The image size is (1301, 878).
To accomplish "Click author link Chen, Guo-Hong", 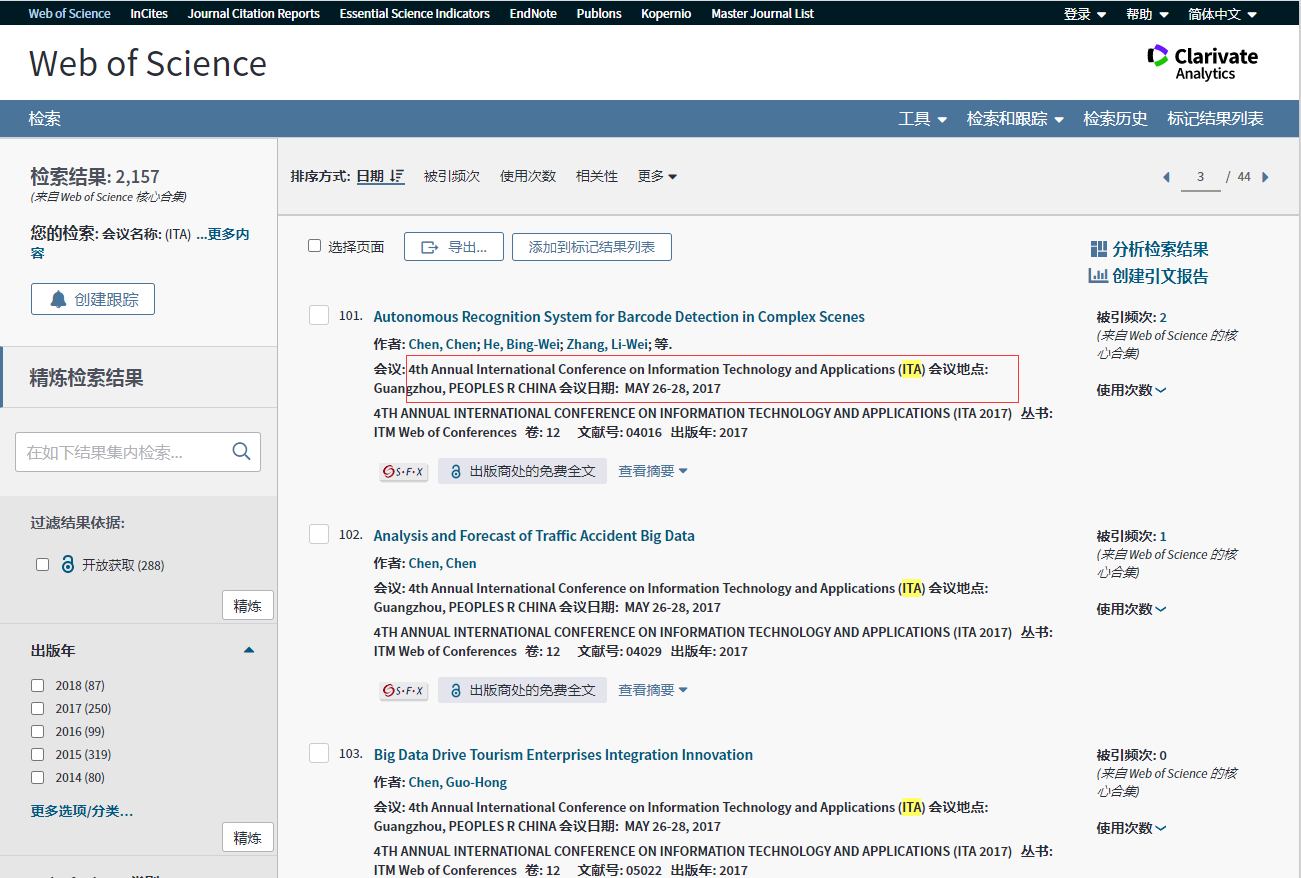I will point(458,782).
